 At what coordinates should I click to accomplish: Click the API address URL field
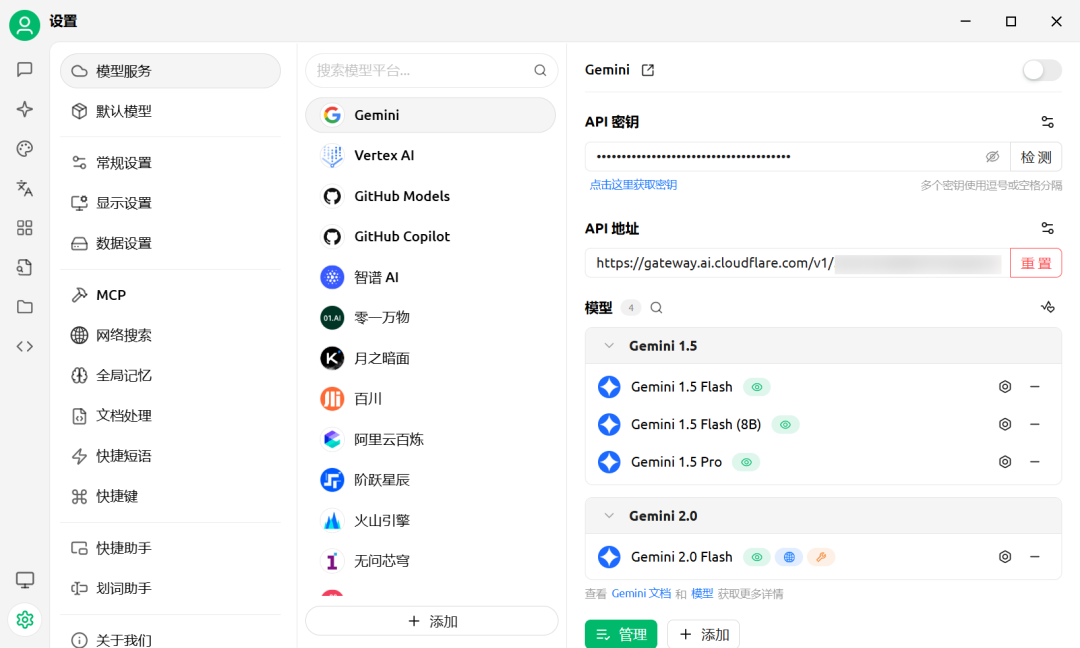(798, 263)
